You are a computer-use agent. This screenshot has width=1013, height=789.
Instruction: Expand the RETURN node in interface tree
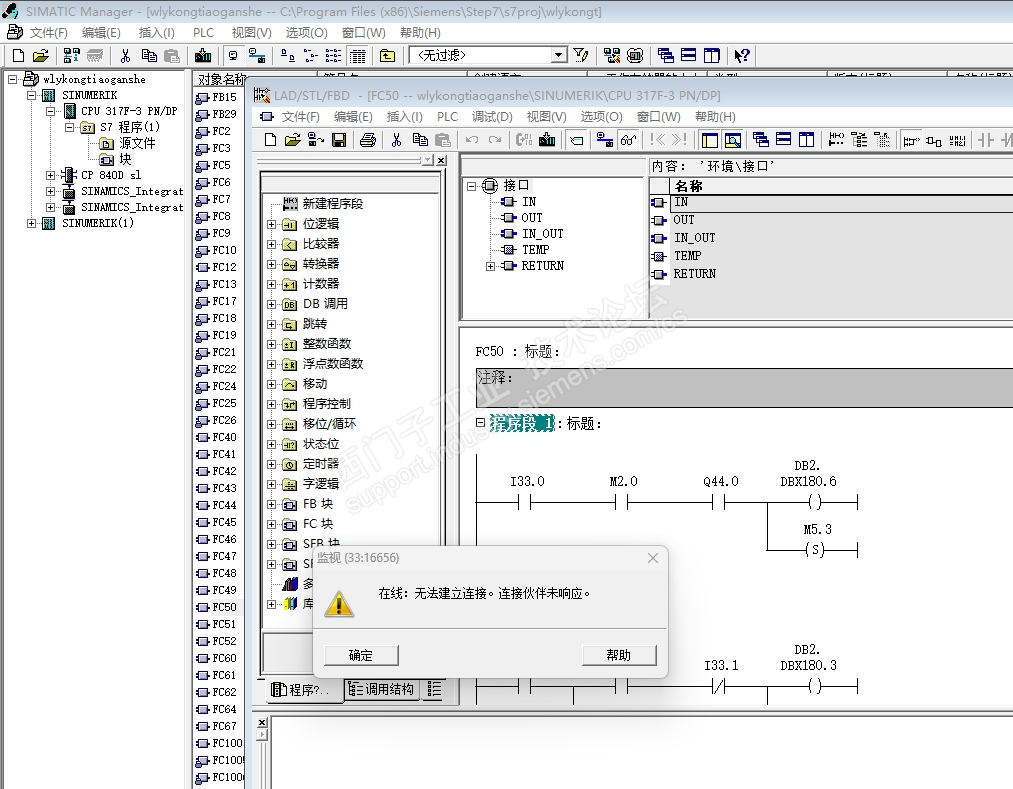(490, 266)
